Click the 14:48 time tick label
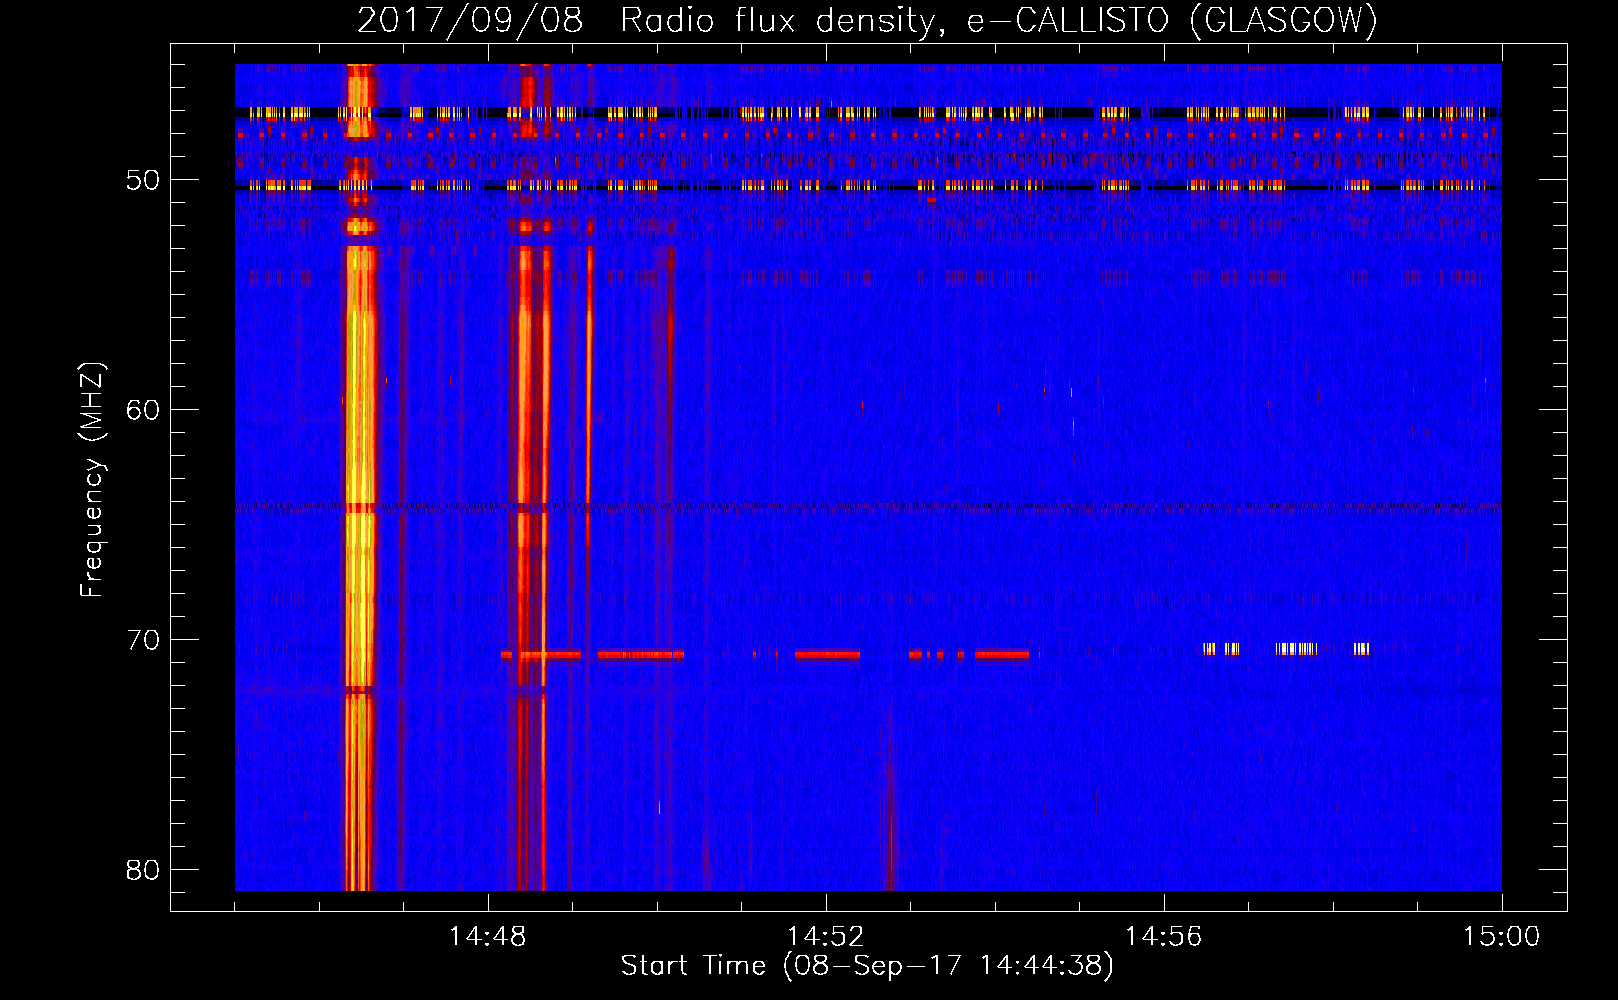Viewport: 1618px width, 1000px height. (488, 936)
